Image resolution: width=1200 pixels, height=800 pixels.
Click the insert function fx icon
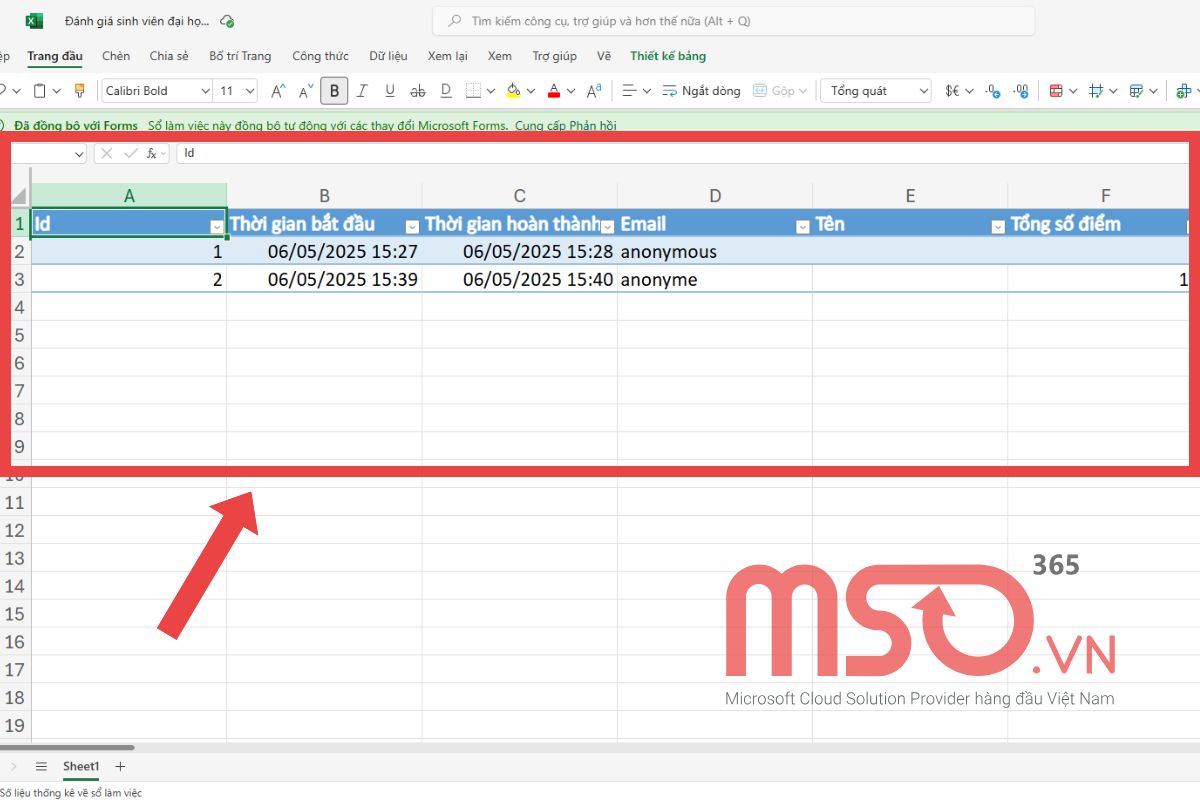coord(153,153)
